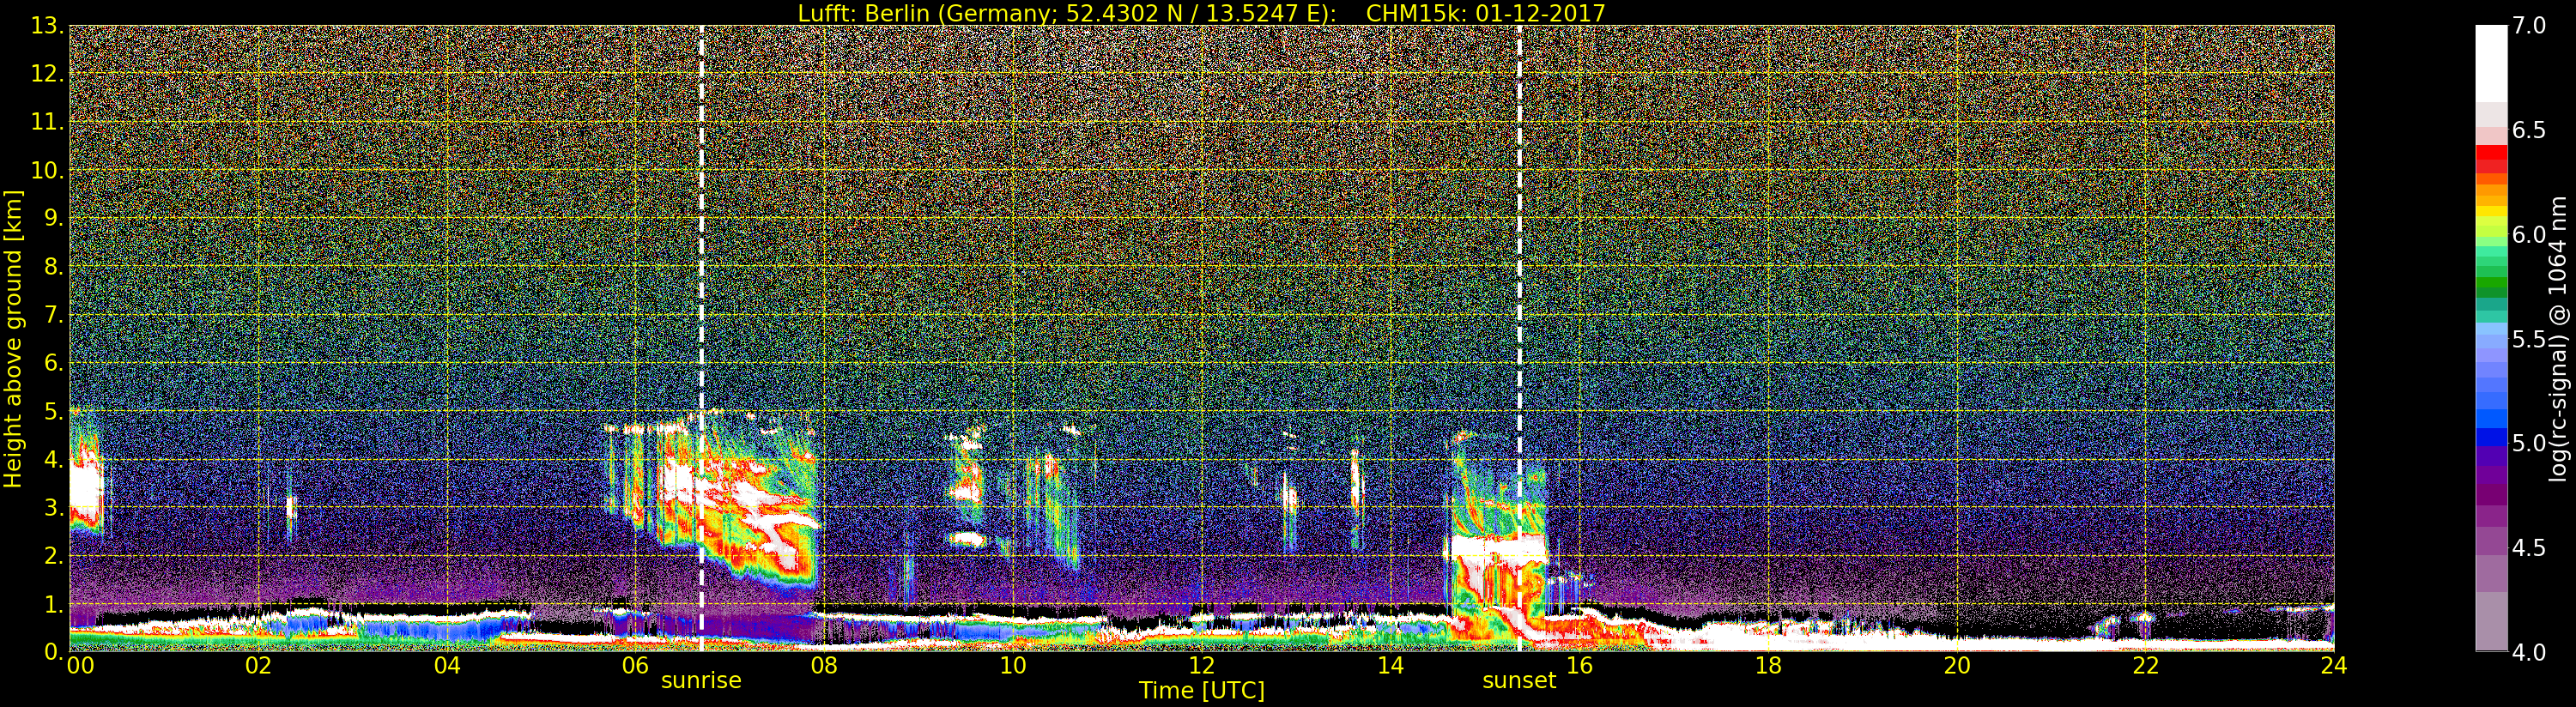Click the '22' time axis tick label
The image size is (2576, 707).
point(2146,665)
